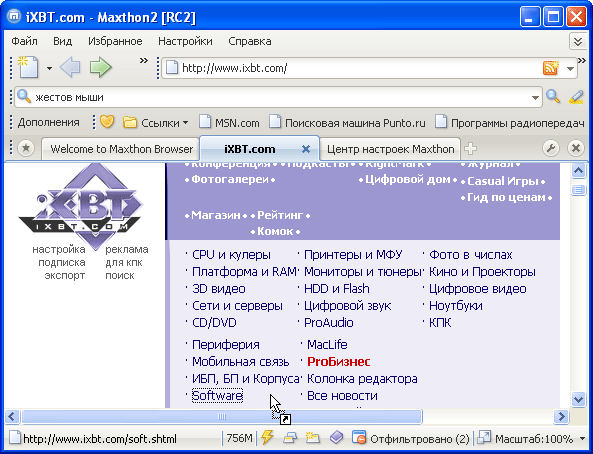The width and height of the screenshot is (593, 454).
Task: Click the Дополнения toolbar button
Action: coord(48,123)
